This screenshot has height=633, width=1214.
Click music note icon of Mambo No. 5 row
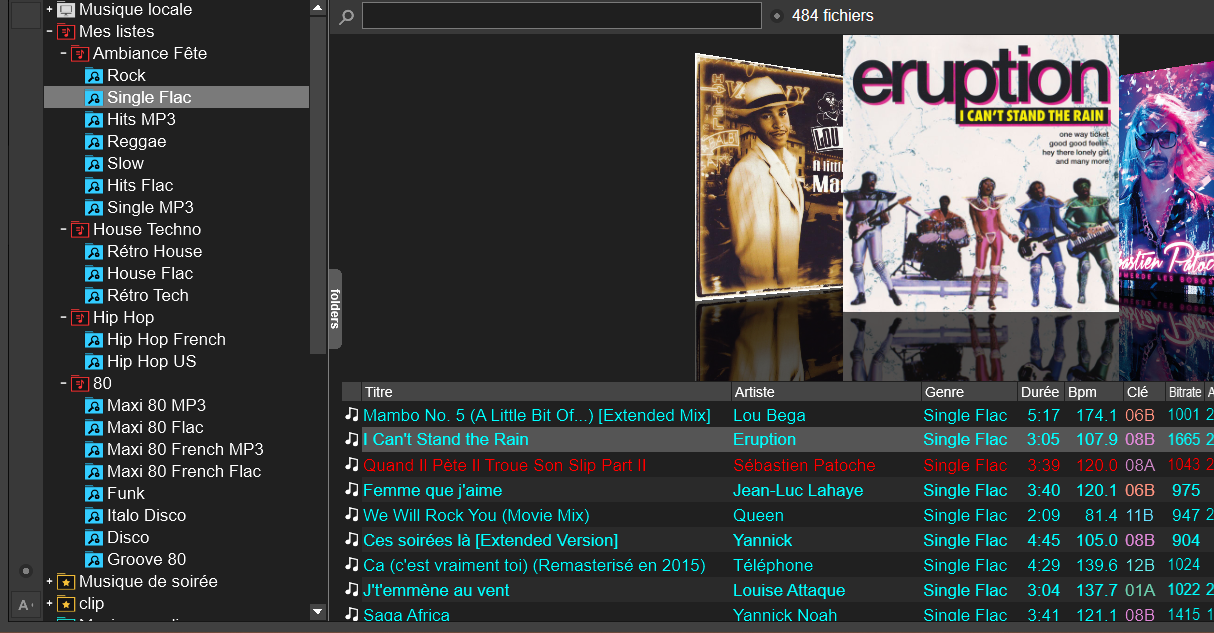click(x=351, y=414)
